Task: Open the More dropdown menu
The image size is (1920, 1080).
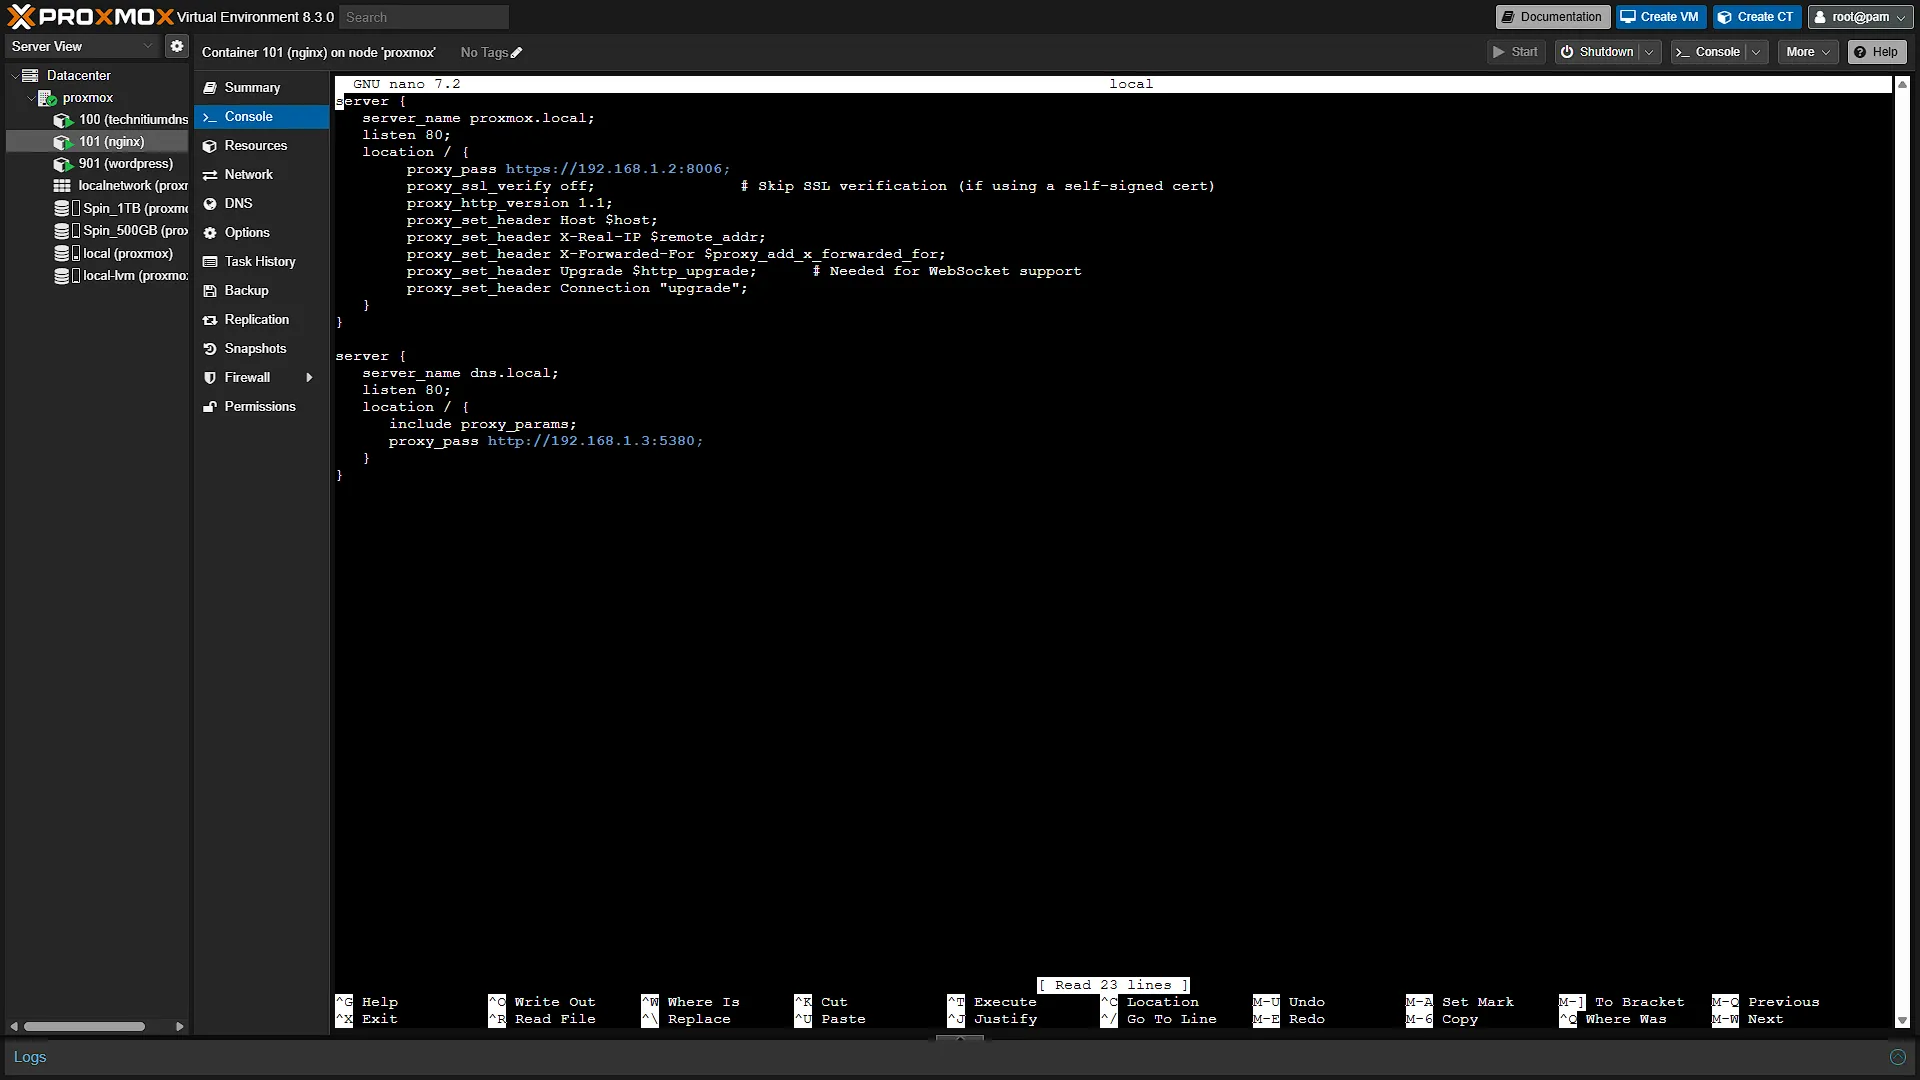Action: [x=1808, y=52]
